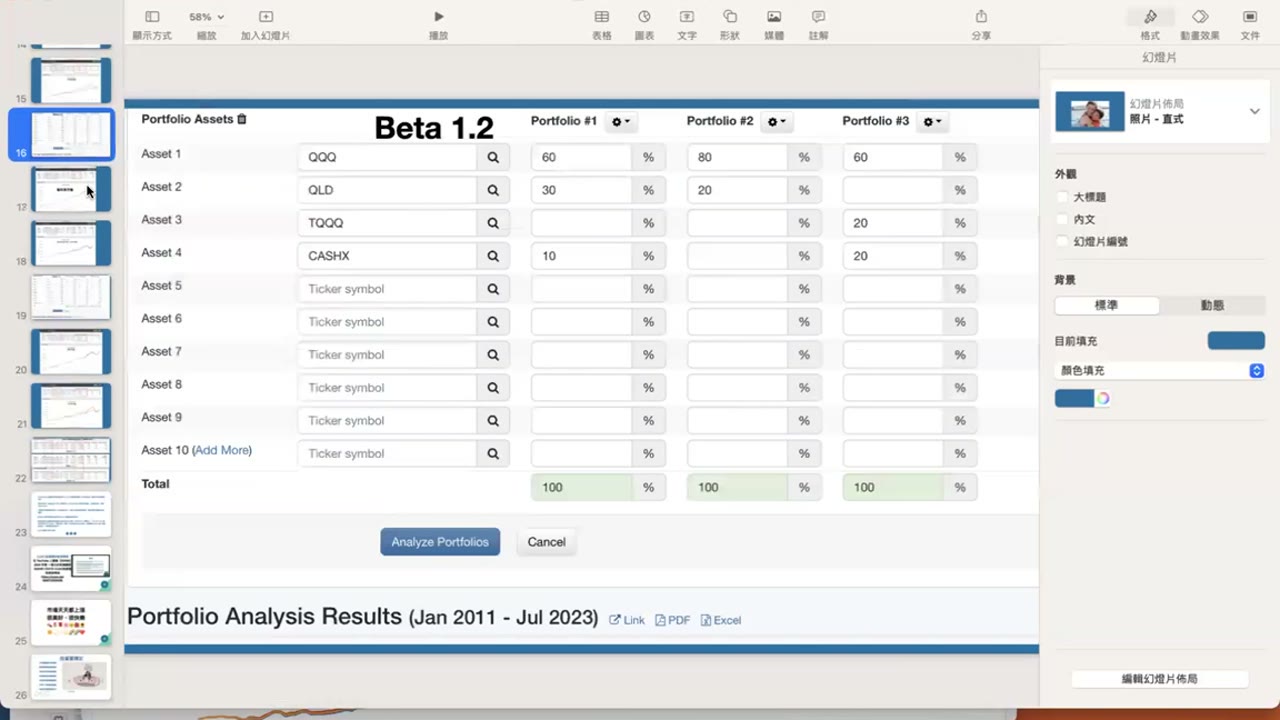This screenshot has height=720, width=1280.
Task: Open the Portfolio #2 gear dropdown
Action: click(776, 121)
